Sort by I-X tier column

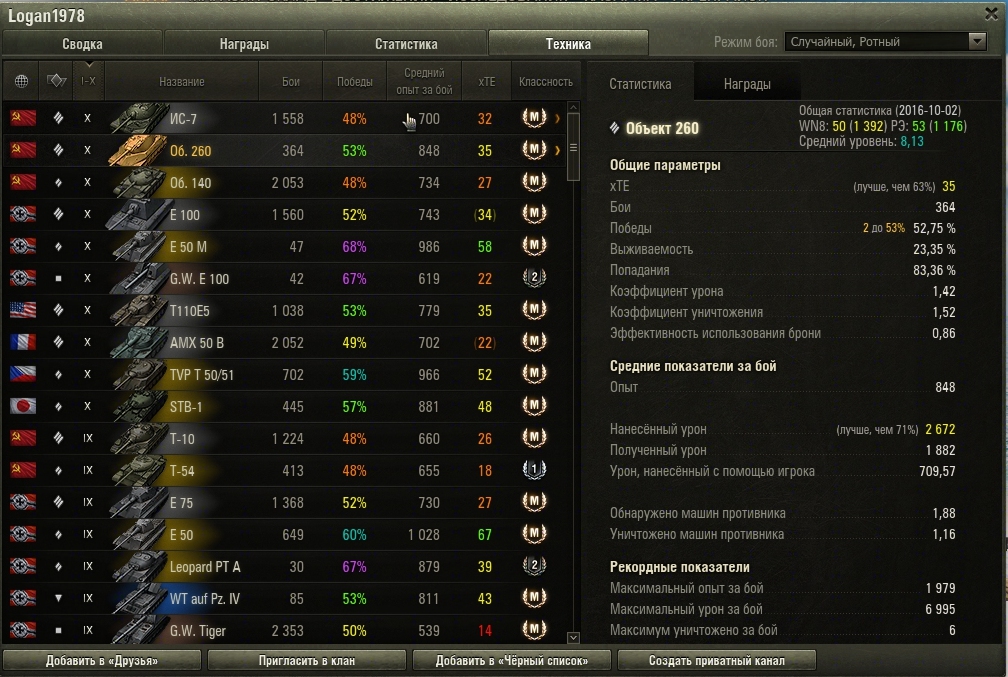tap(88, 81)
